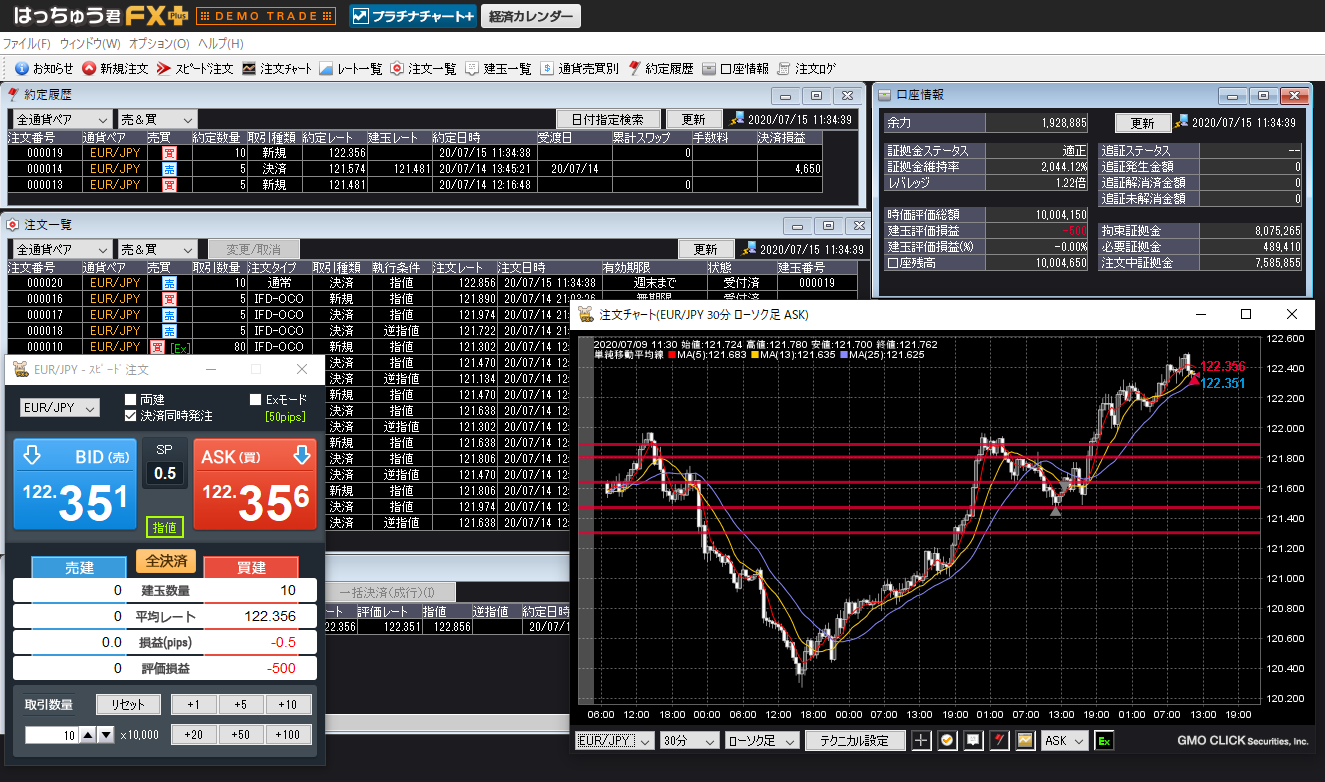This screenshot has width=1325, height=782.
Task: Click テクニカル設定 button under chart
Action: click(x=856, y=741)
